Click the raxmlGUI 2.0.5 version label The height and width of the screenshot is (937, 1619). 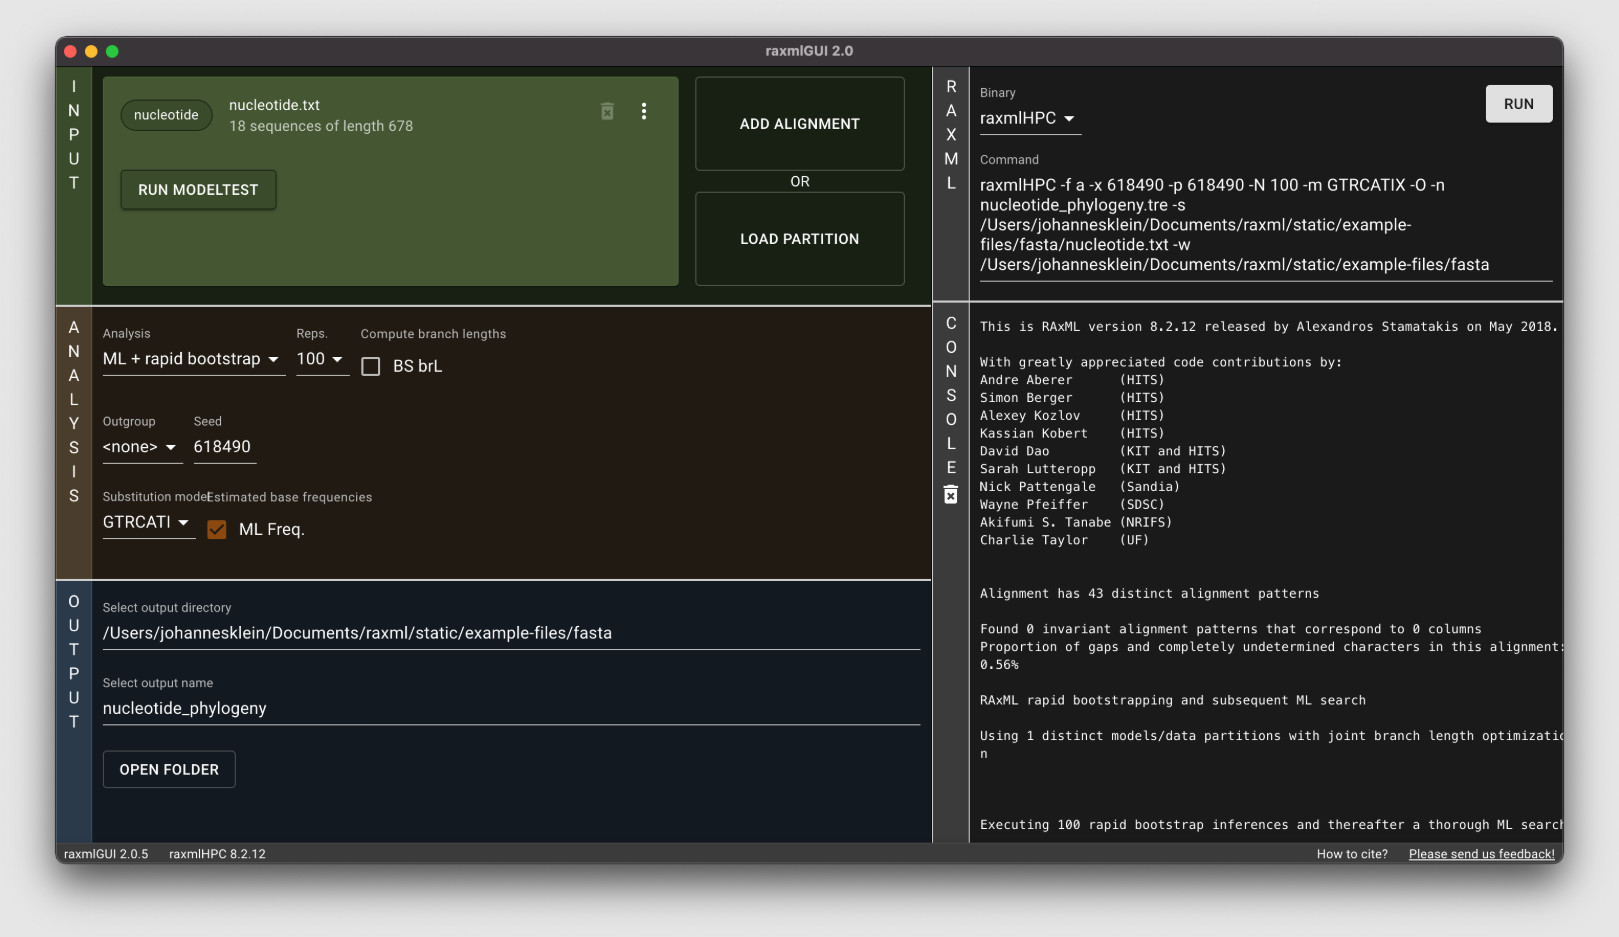pyautogui.click(x=106, y=854)
